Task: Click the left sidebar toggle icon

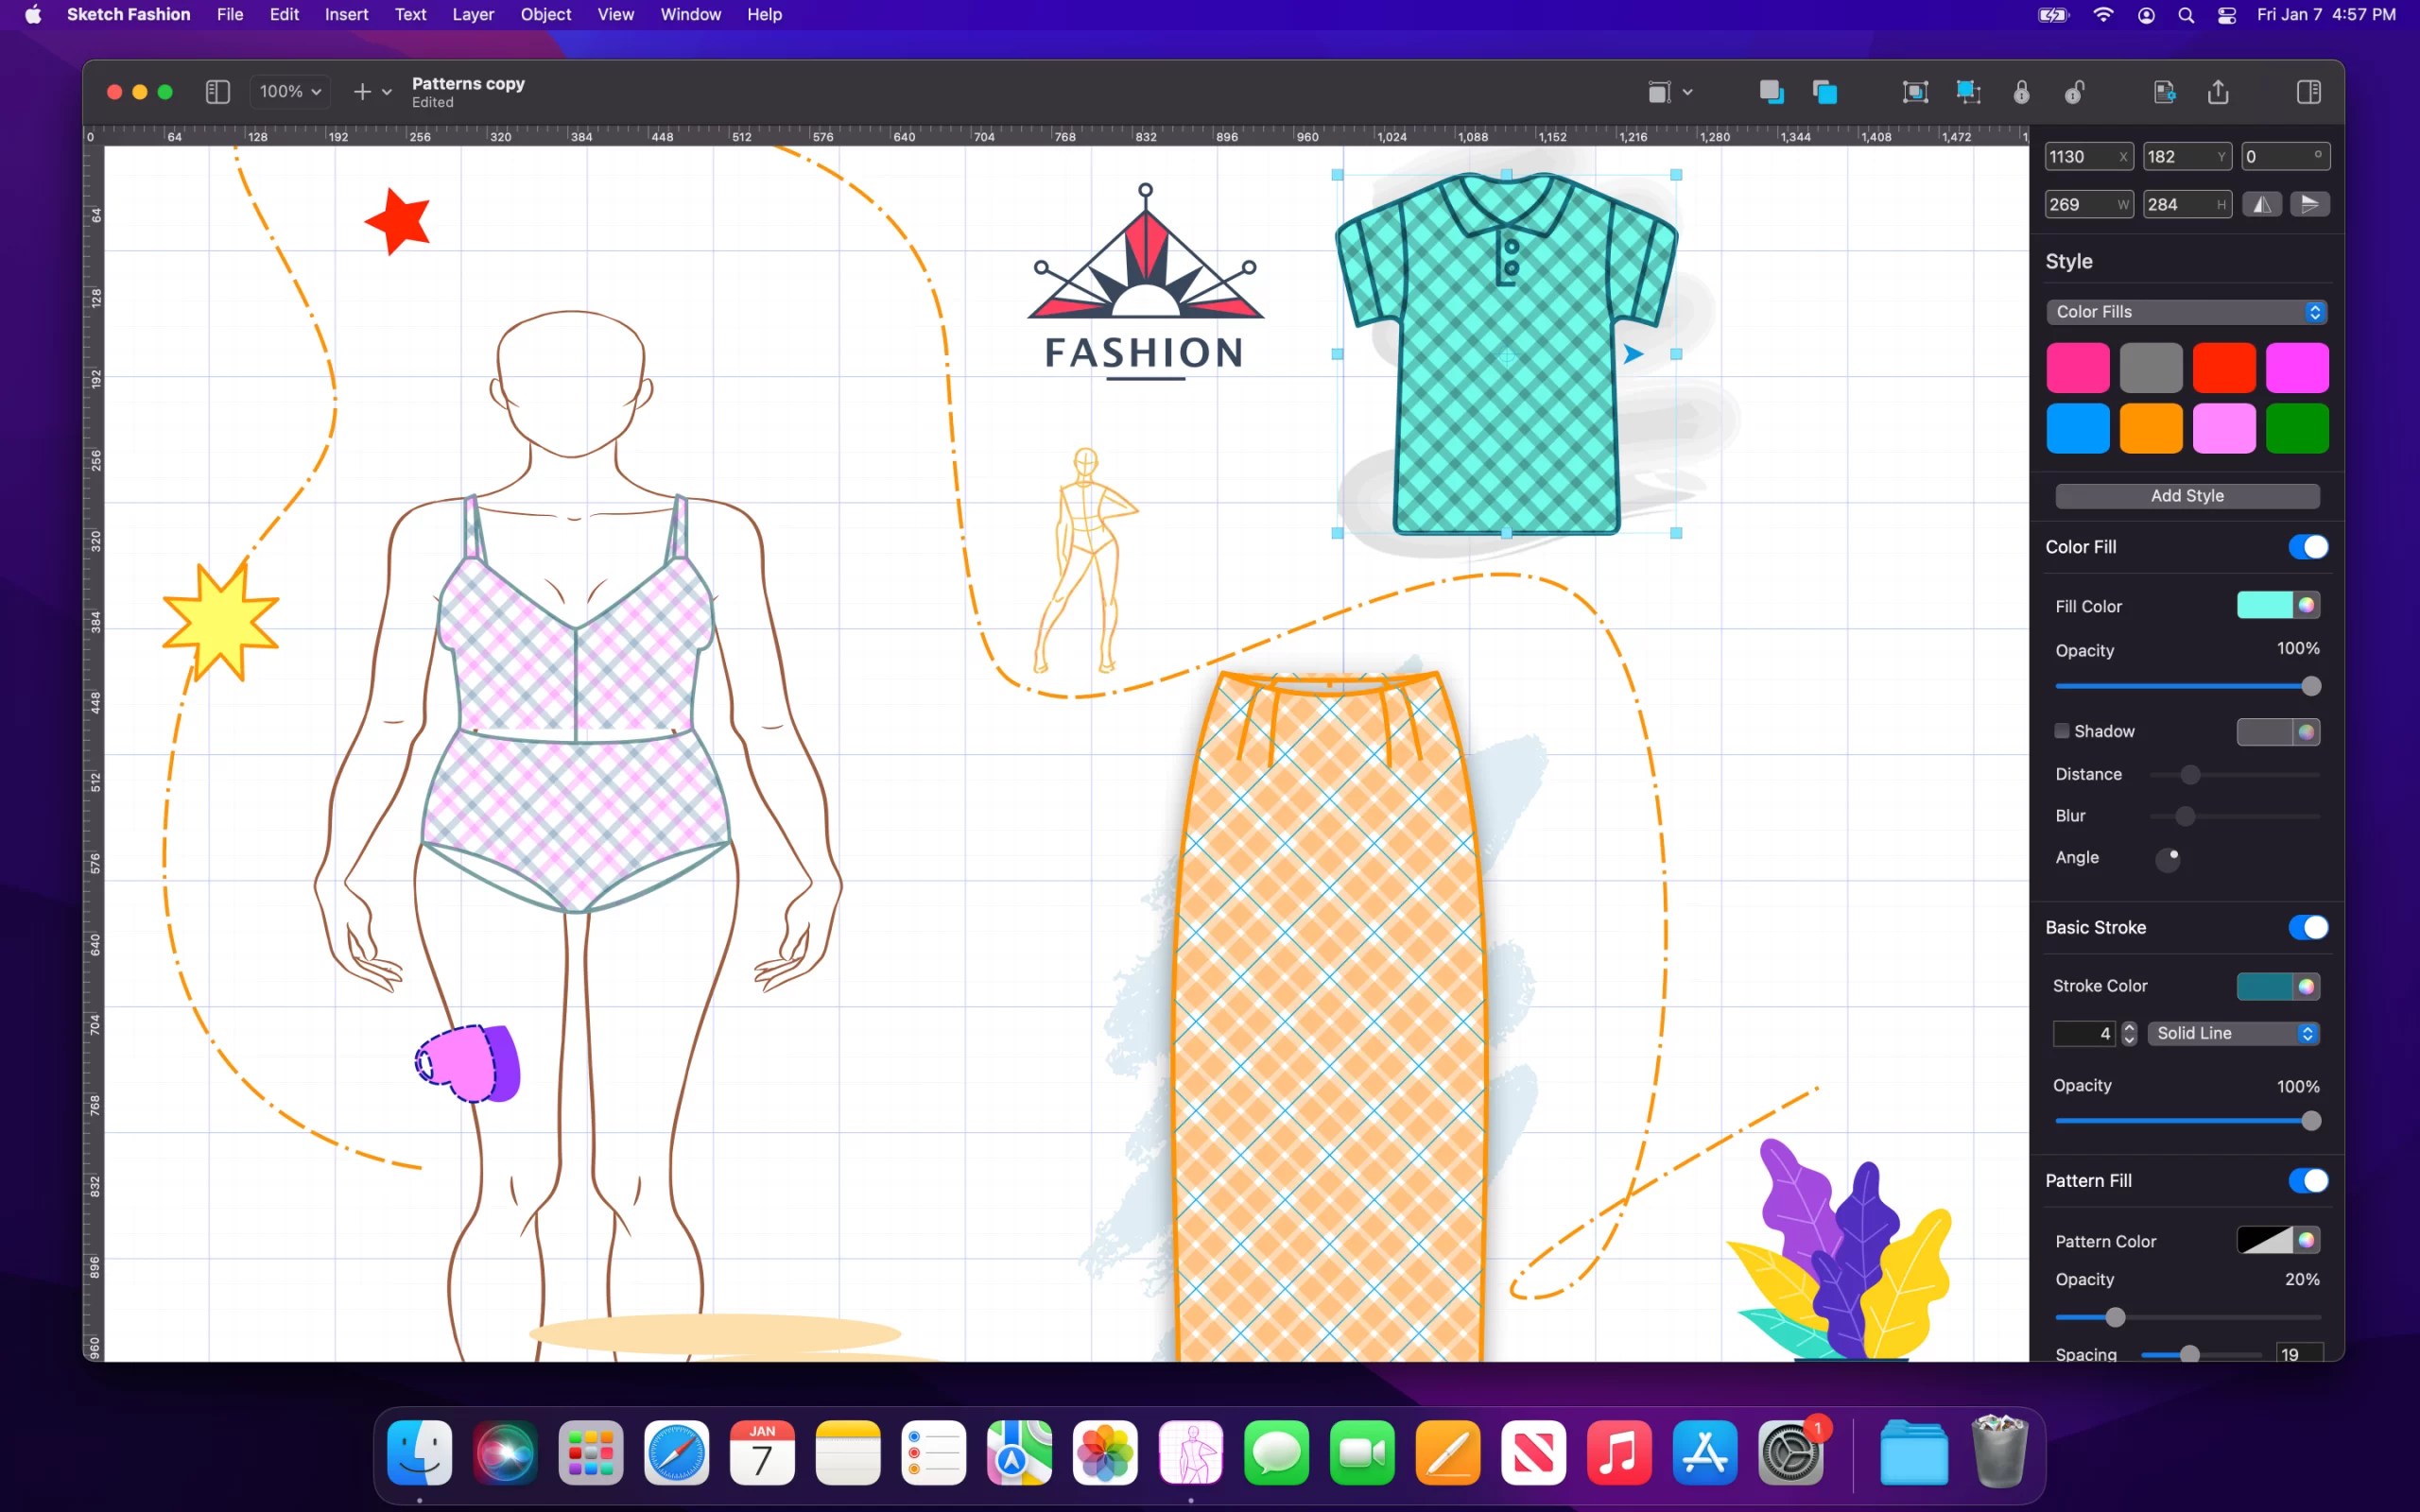Action: [x=217, y=91]
